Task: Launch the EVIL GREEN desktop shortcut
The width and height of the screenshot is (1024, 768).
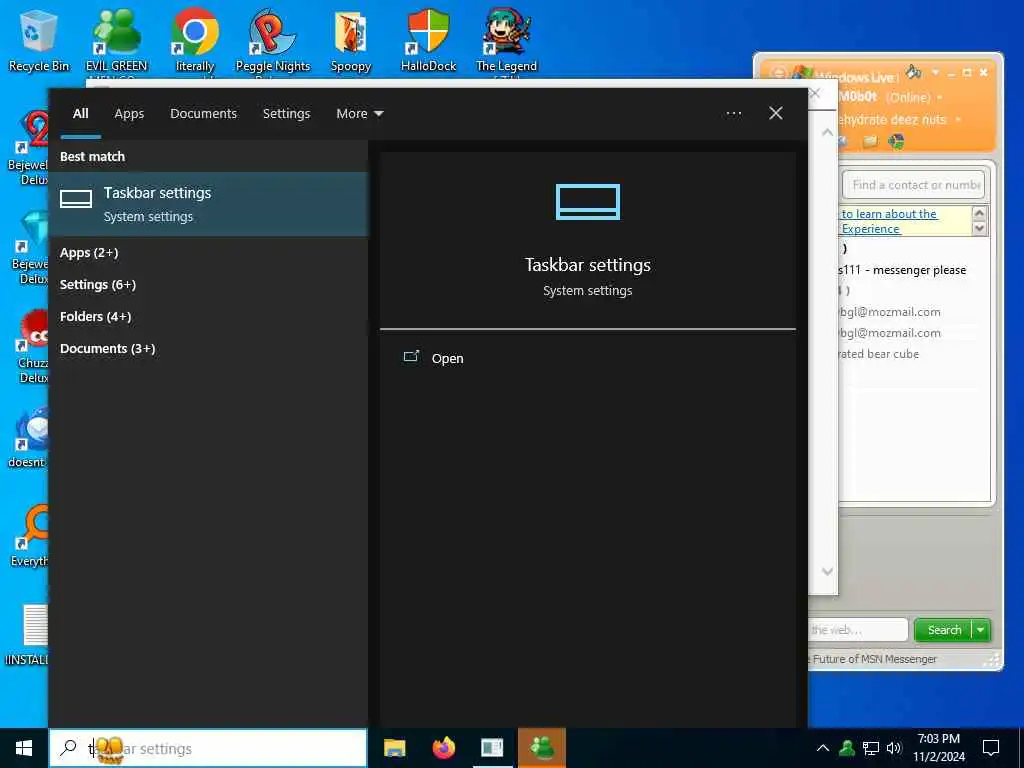Action: click(x=116, y=40)
